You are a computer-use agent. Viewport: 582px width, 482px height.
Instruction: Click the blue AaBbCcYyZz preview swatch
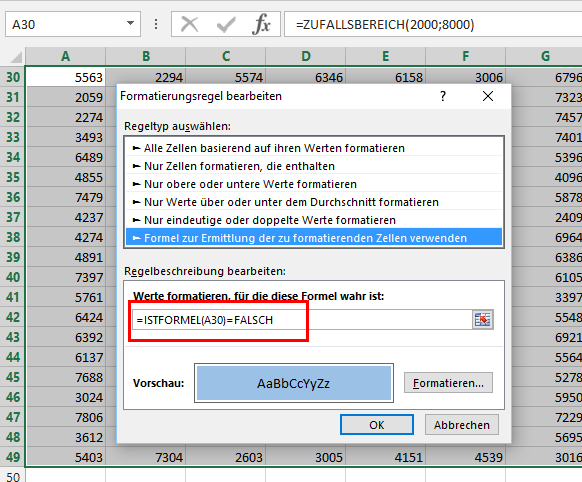pyautogui.click(x=294, y=383)
